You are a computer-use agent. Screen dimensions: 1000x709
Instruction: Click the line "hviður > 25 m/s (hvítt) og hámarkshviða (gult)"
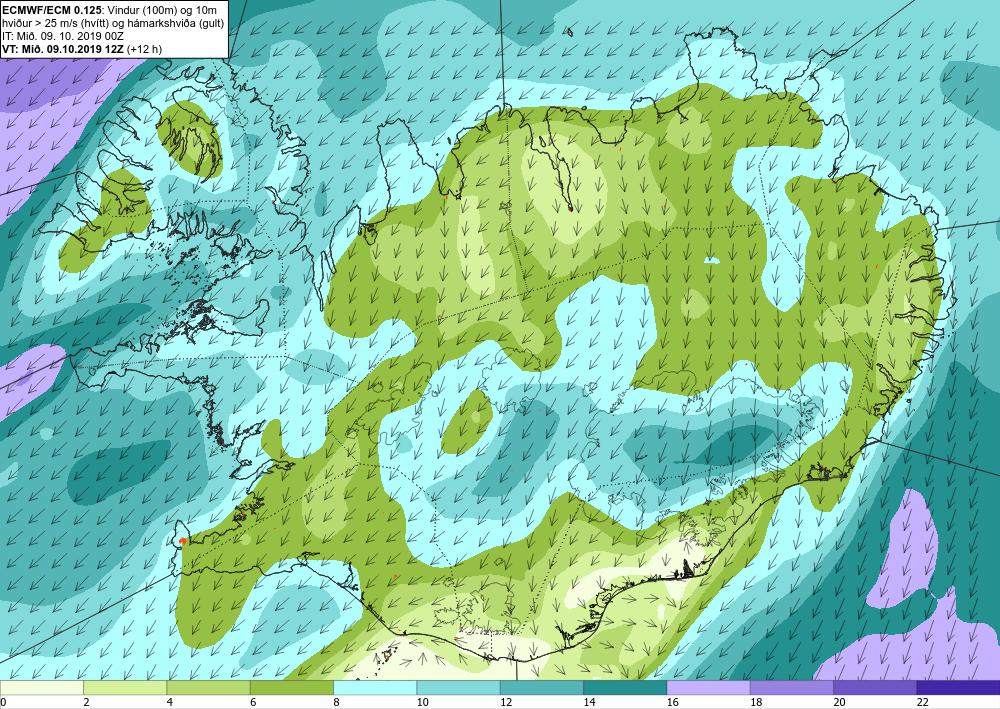click(x=112, y=22)
